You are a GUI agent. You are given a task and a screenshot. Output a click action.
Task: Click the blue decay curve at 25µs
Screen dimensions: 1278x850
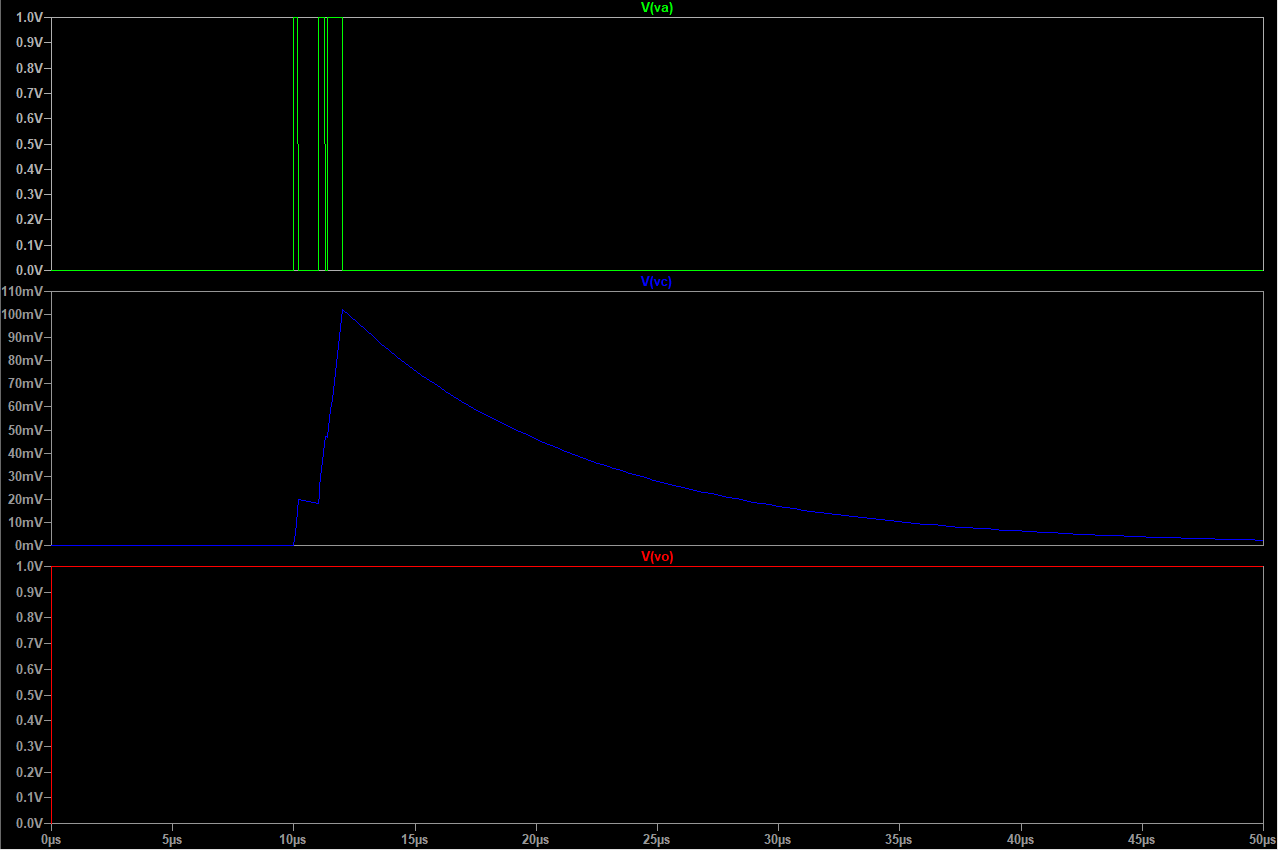click(657, 481)
